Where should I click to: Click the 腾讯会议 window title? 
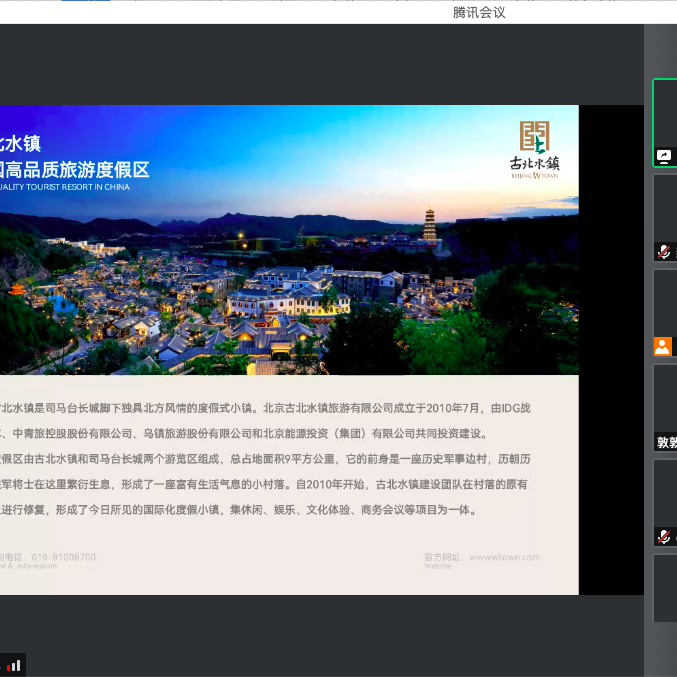click(479, 13)
